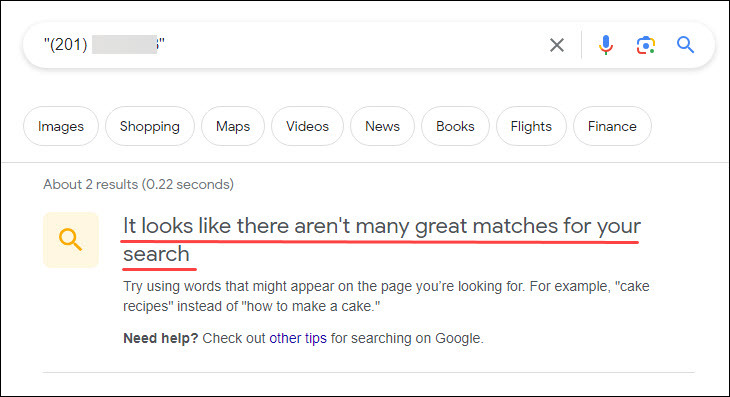The height and width of the screenshot is (397, 730).
Task: Select the Flights chip
Action: (531, 126)
